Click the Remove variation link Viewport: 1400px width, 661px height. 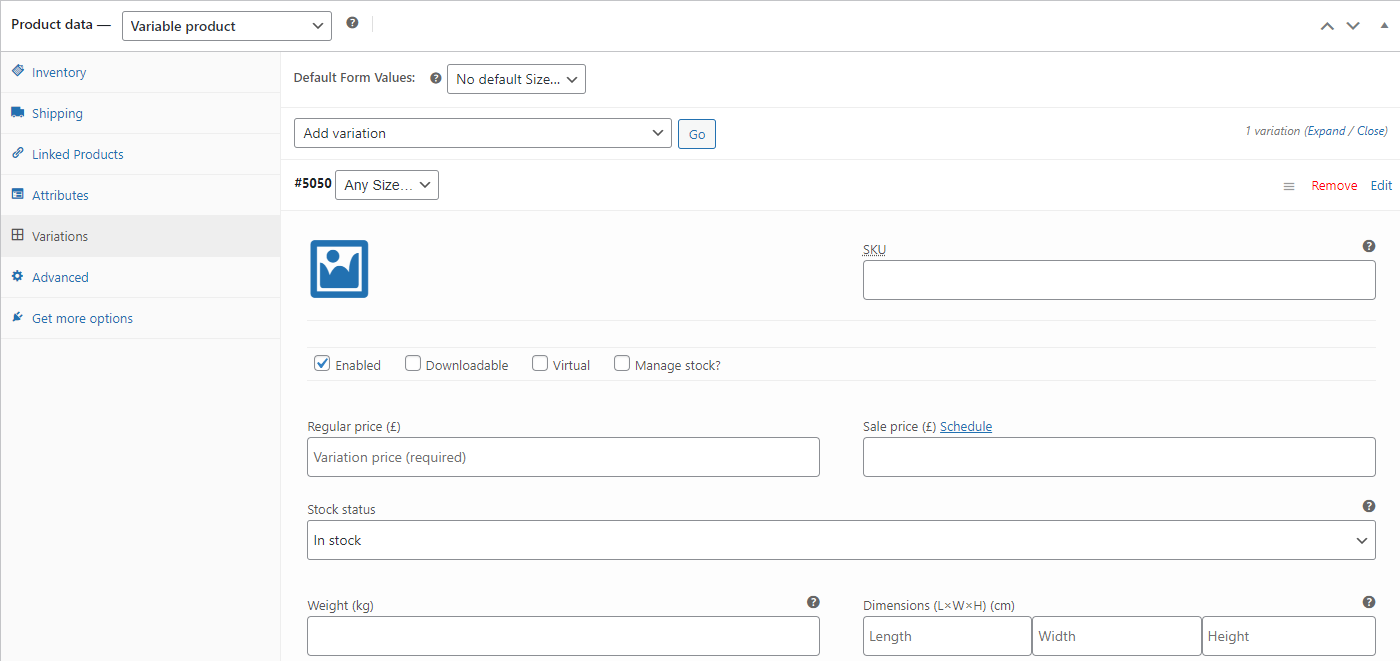click(1334, 186)
